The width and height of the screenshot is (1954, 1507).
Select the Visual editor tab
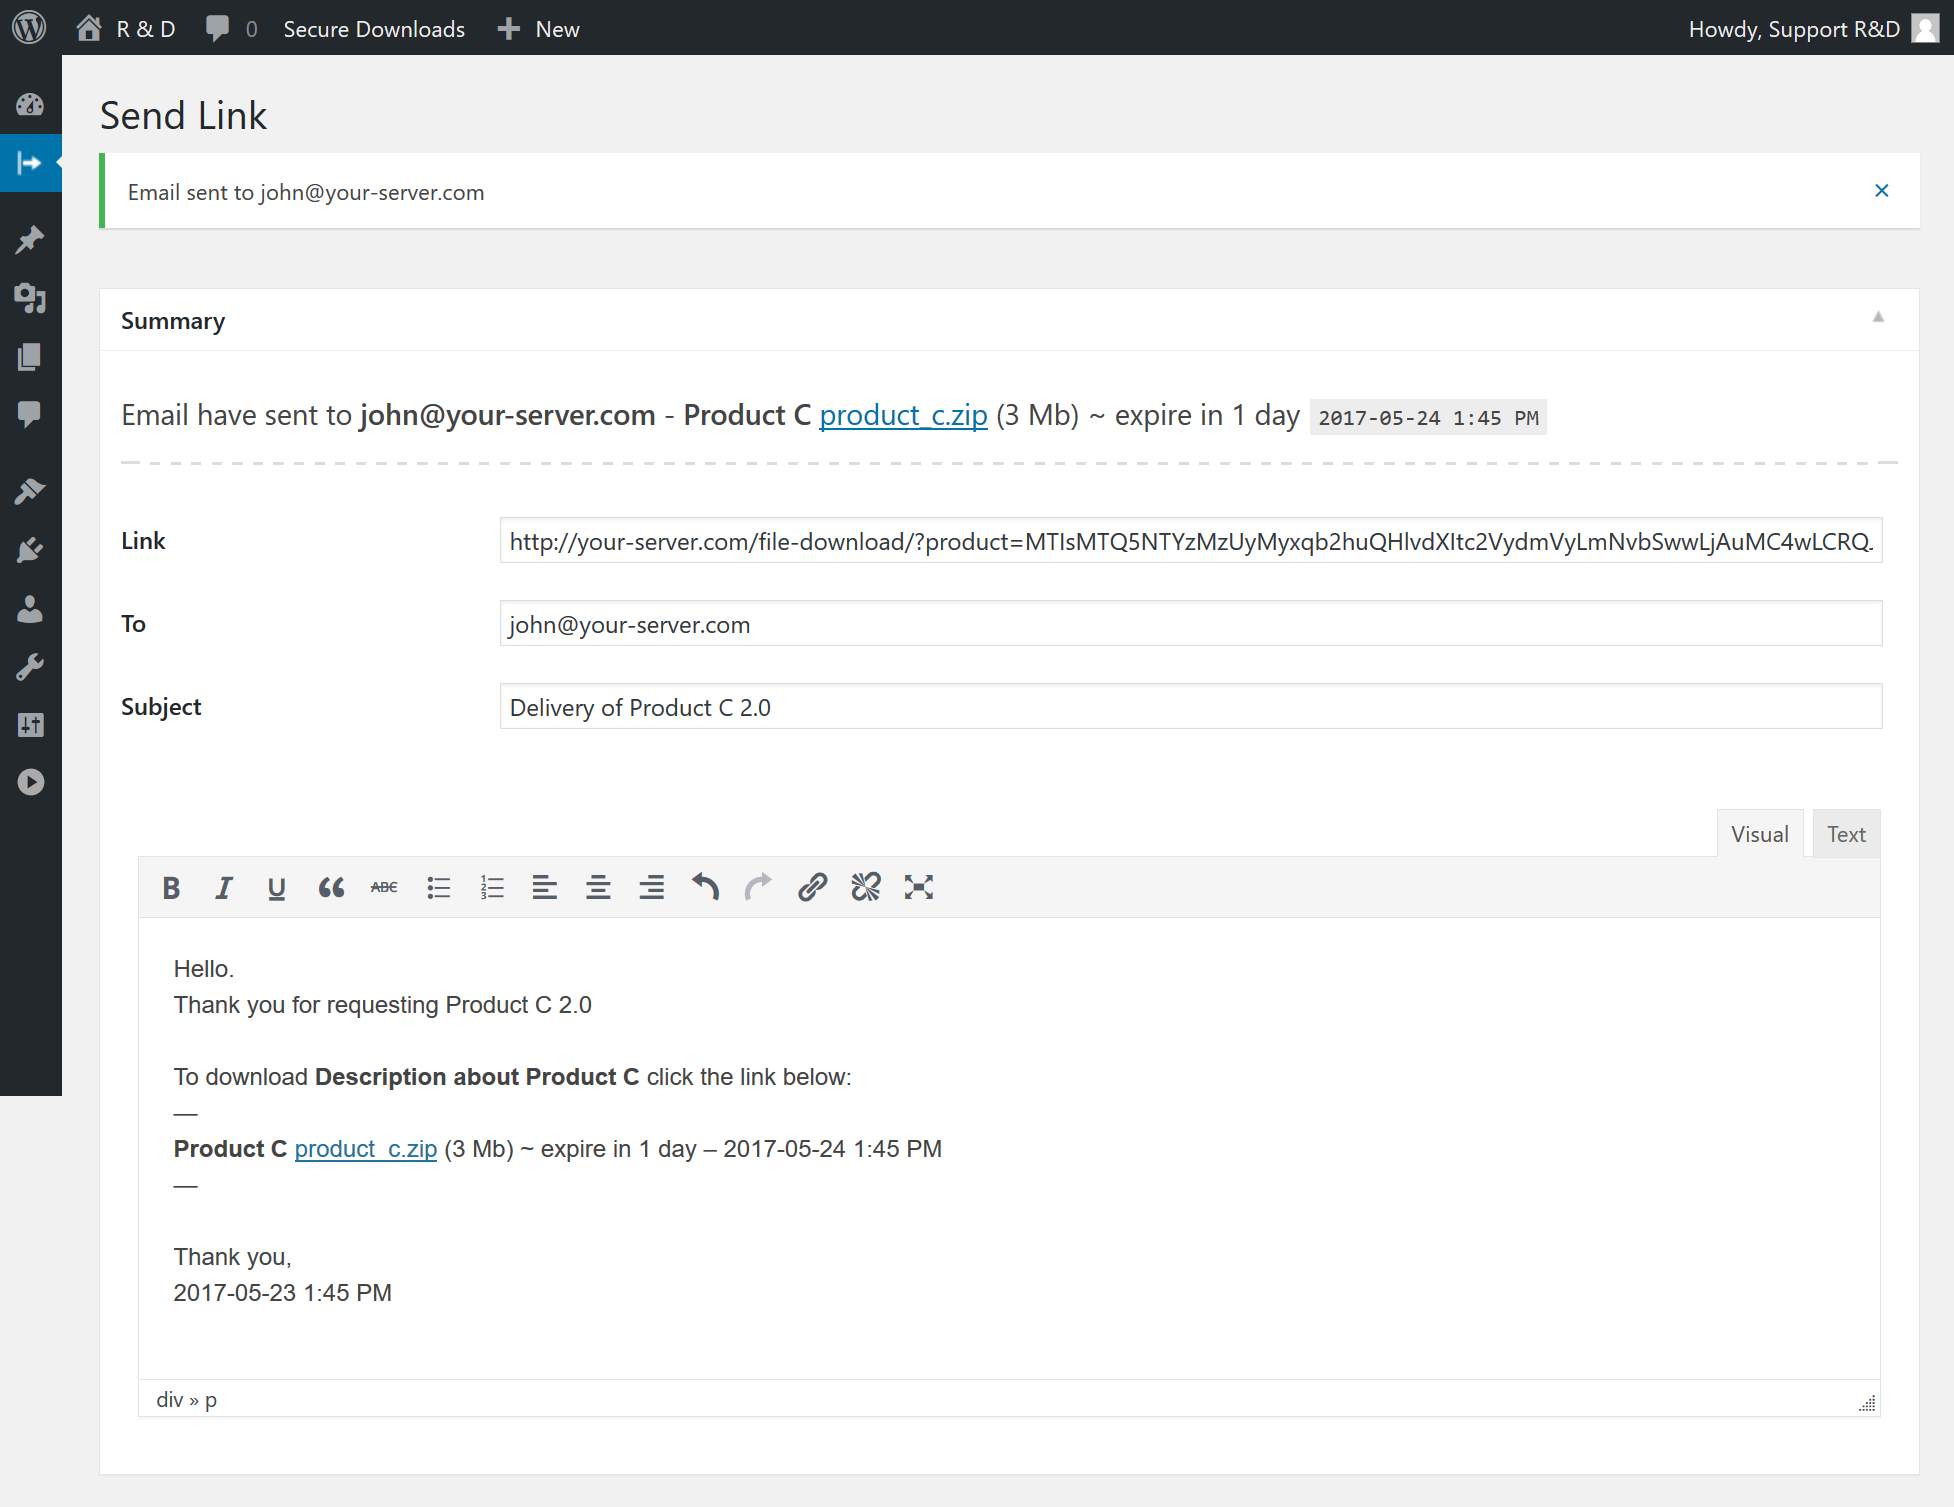pyautogui.click(x=1759, y=834)
